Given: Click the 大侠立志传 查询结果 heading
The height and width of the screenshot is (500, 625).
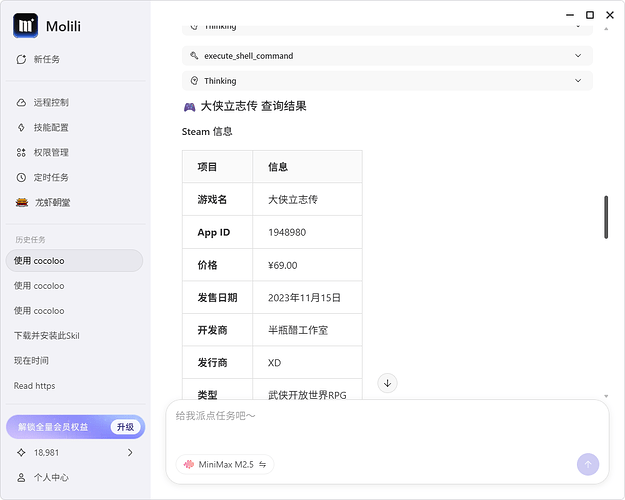Looking at the screenshot, I should (254, 106).
